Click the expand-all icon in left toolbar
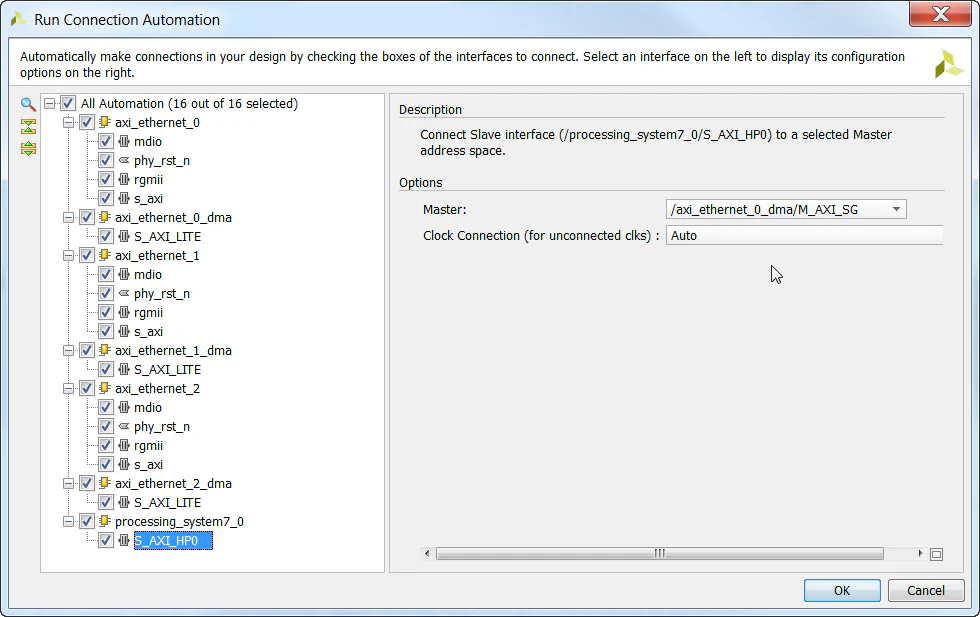The height and width of the screenshot is (617, 980). coord(26,147)
